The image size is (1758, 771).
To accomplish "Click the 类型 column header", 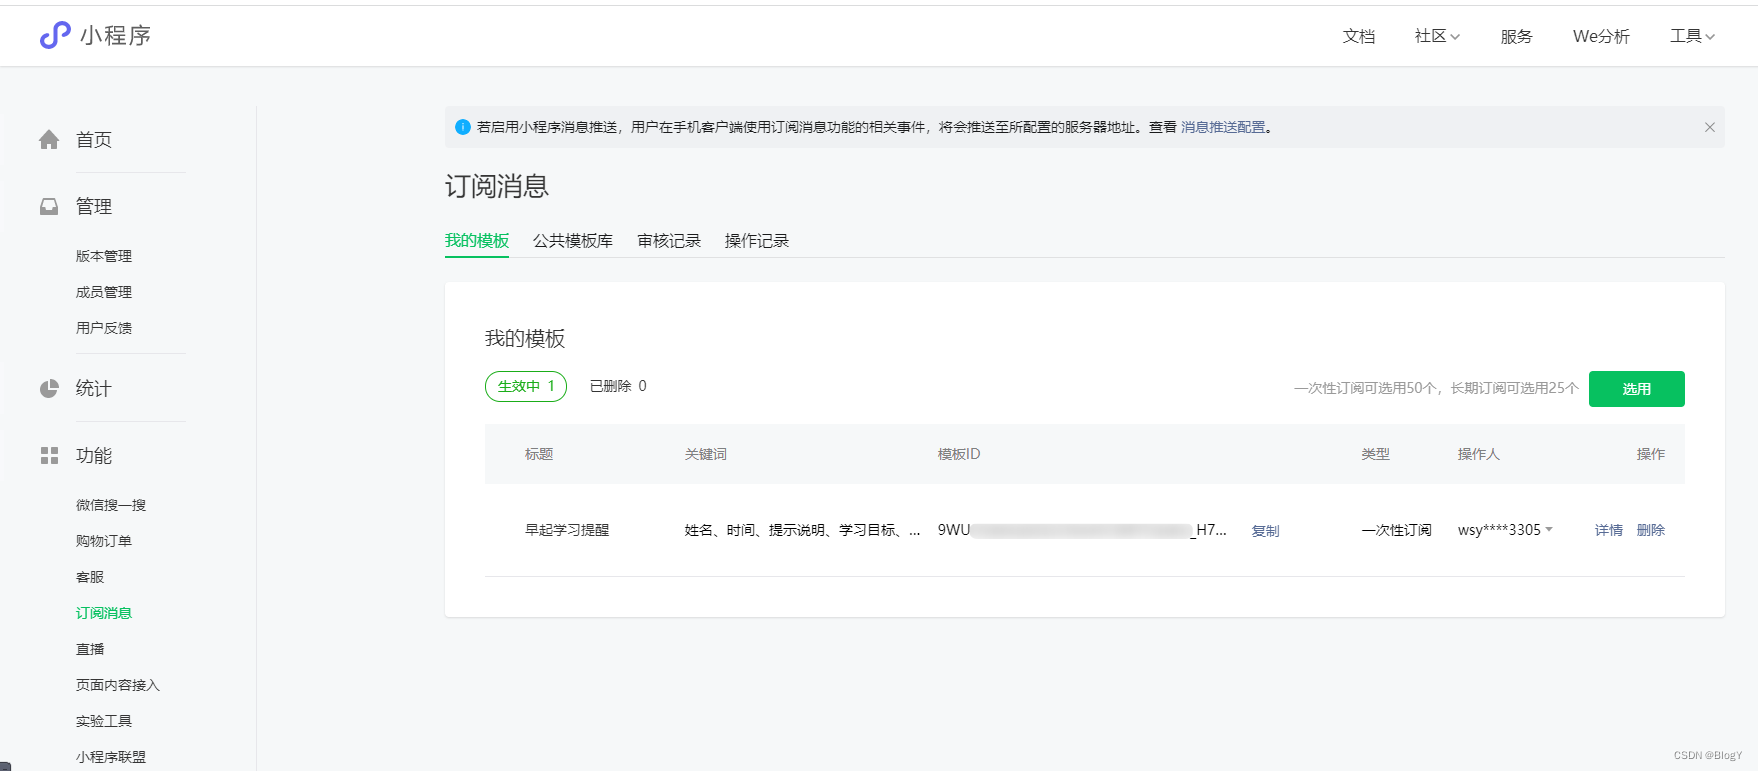I will coord(1375,454).
